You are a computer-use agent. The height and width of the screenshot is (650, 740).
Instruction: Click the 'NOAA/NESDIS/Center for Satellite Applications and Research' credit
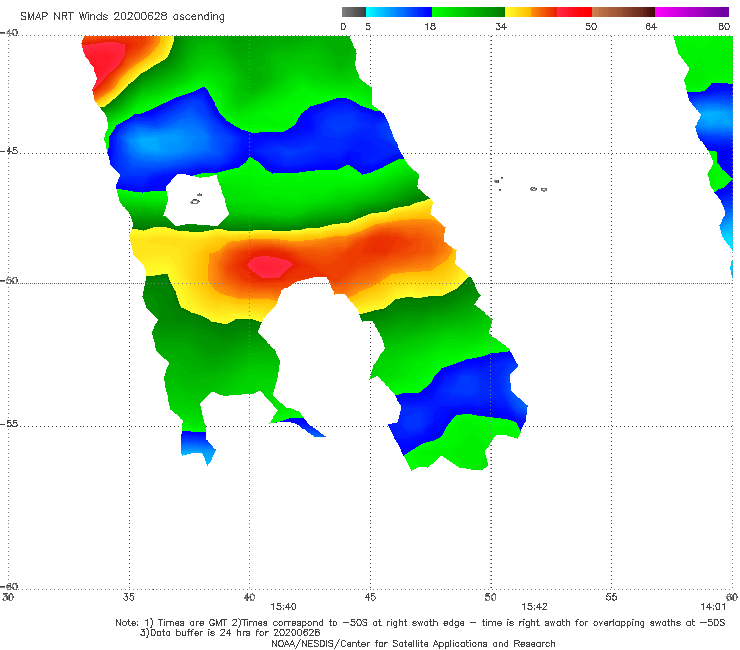pyautogui.click(x=413, y=644)
